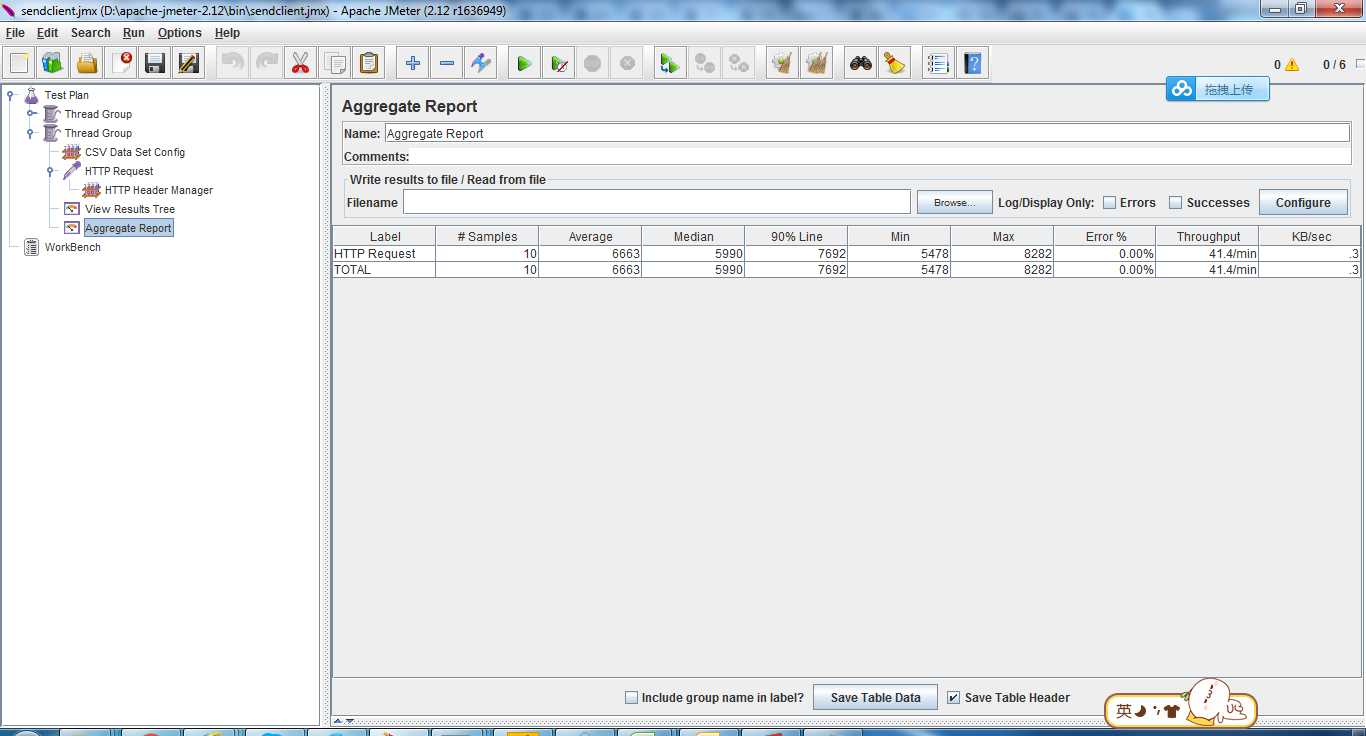Select View Results Tree element
The height and width of the screenshot is (736, 1366).
coord(130,209)
